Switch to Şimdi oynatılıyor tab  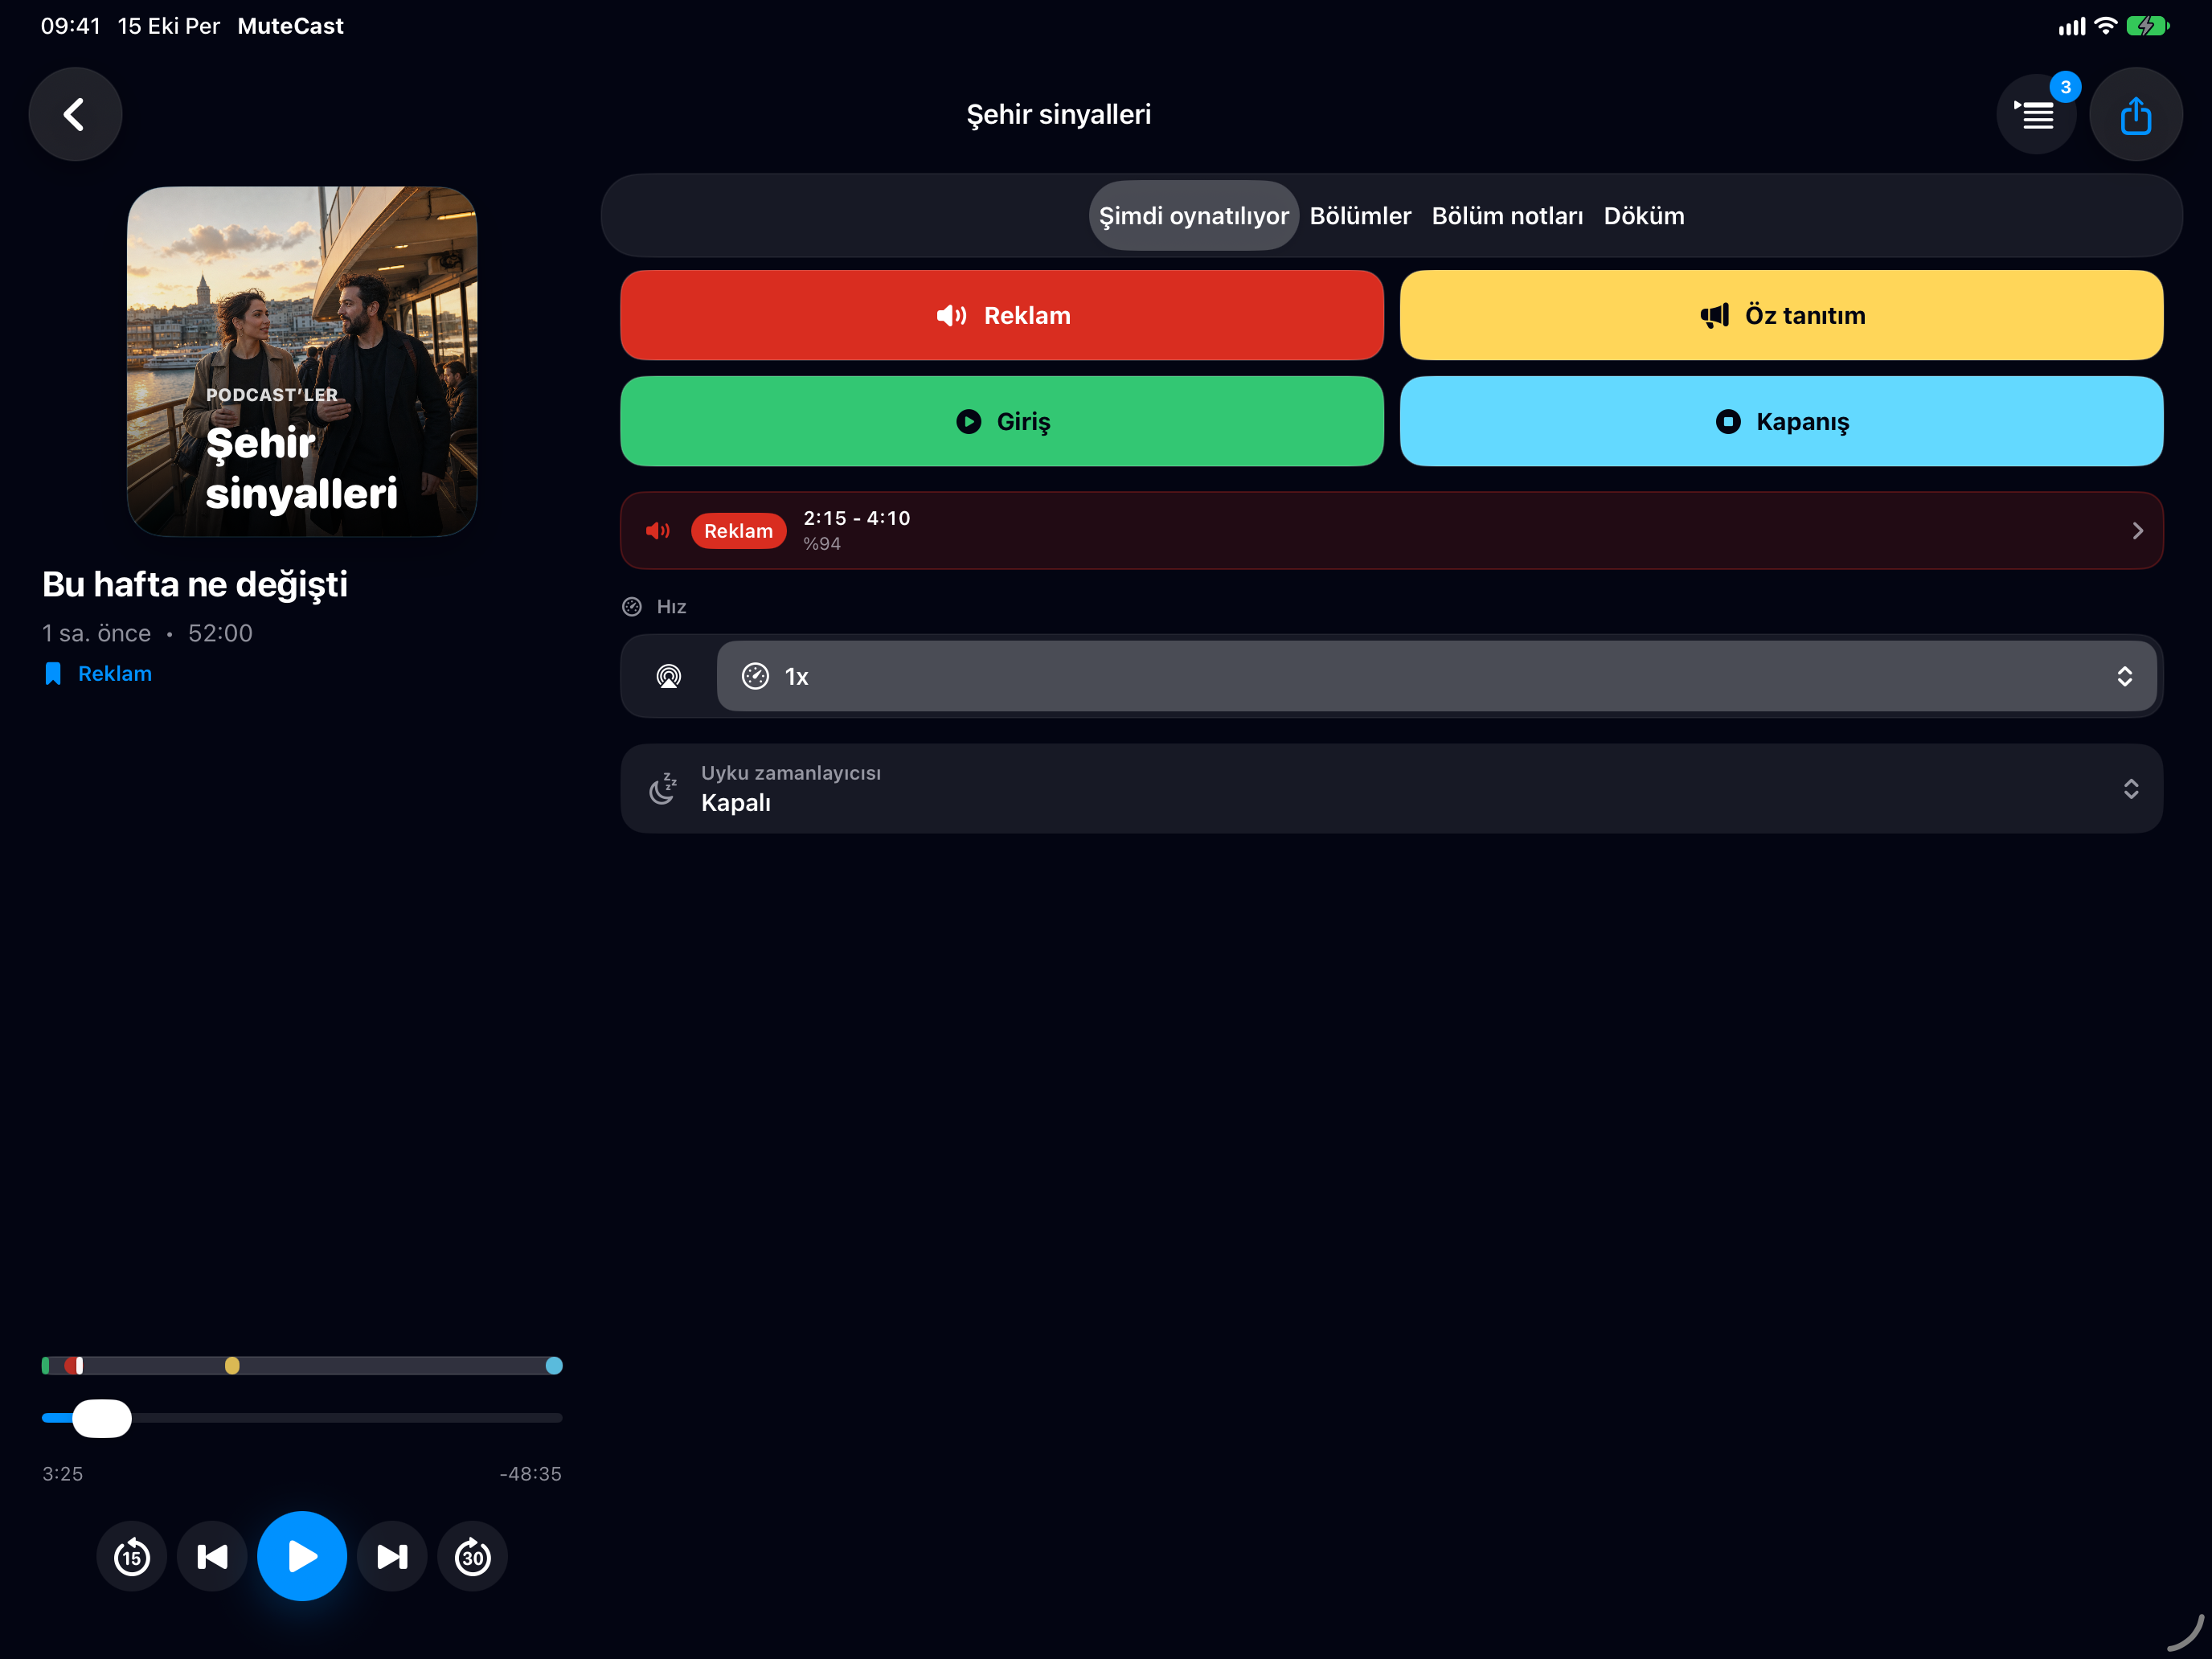pos(1193,215)
